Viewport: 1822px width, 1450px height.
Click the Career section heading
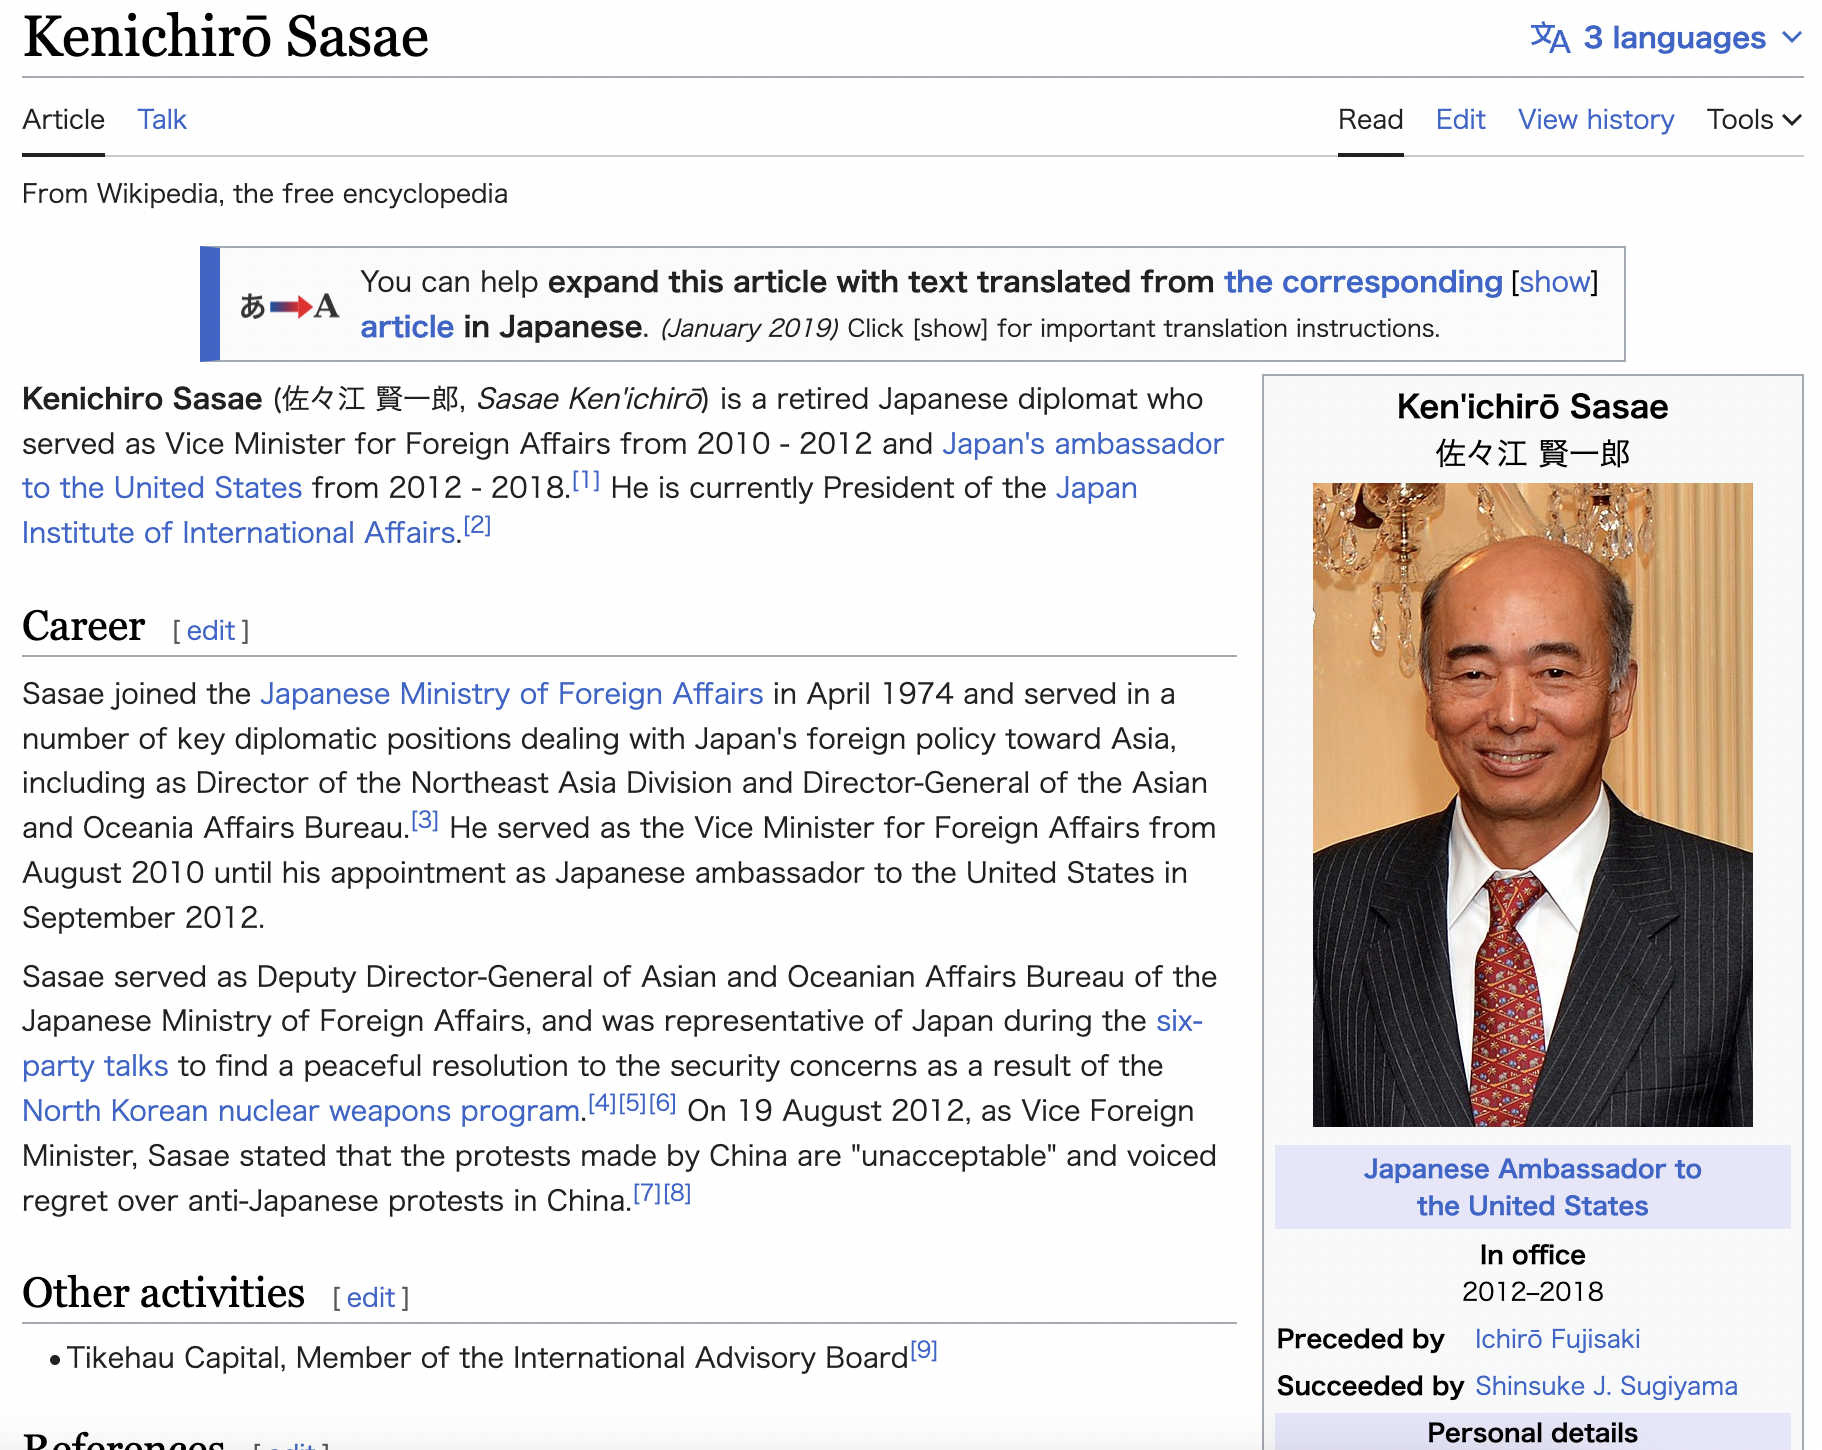84,626
